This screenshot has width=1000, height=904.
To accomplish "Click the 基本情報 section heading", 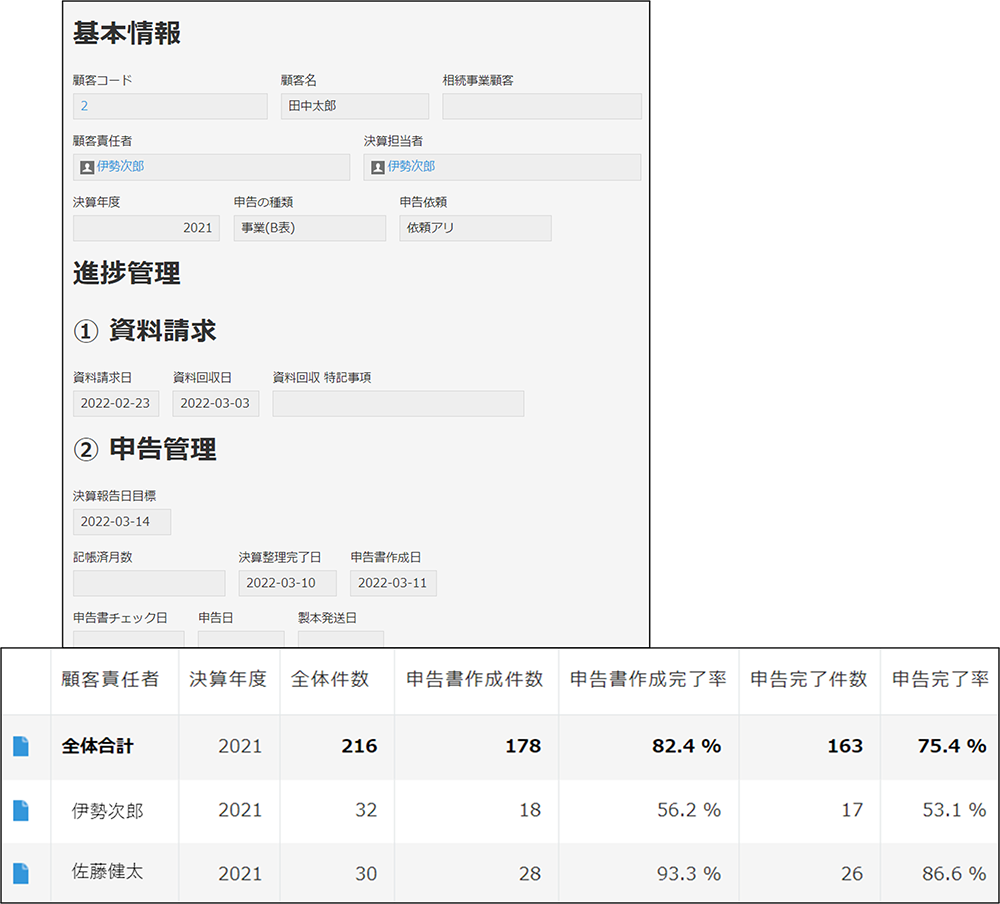I will [x=127, y=34].
